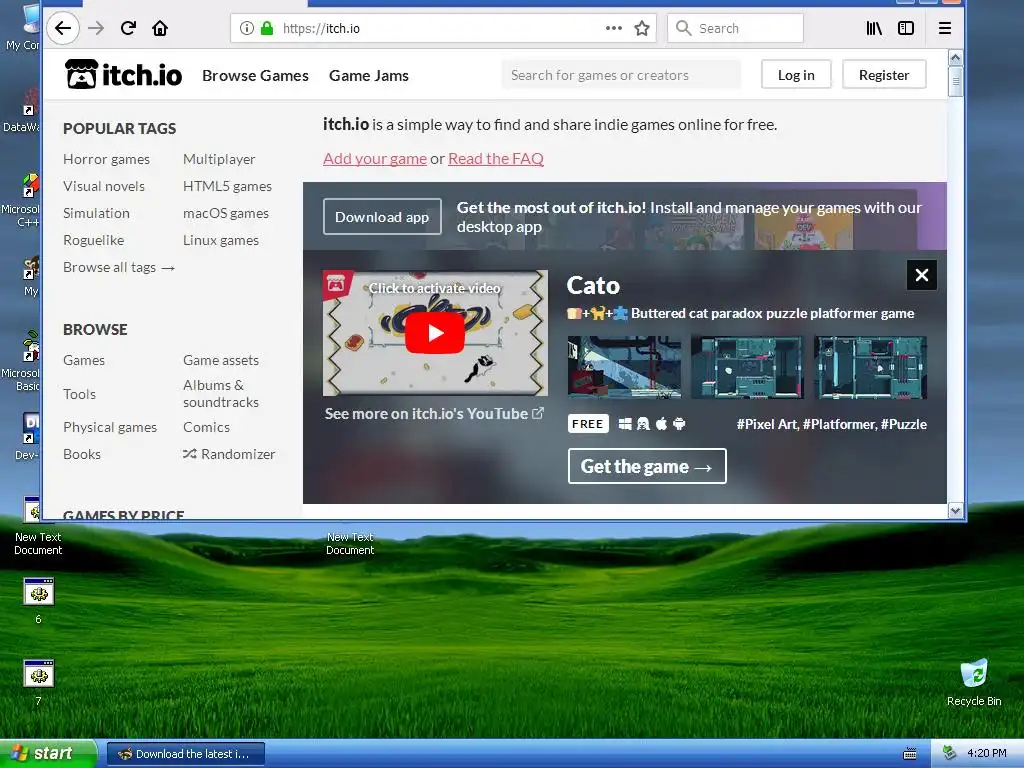Open the Multiplayer tag

(219, 159)
